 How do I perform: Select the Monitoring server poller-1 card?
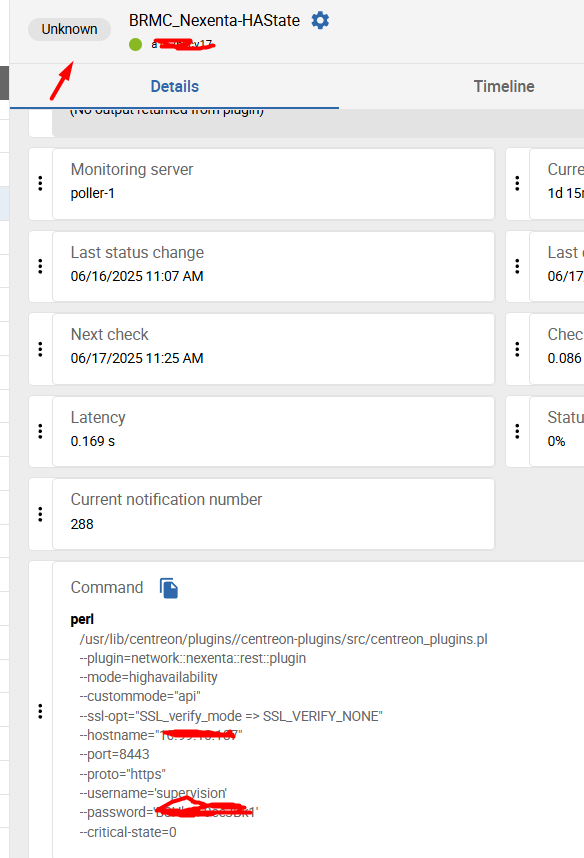pyautogui.click(x=273, y=184)
